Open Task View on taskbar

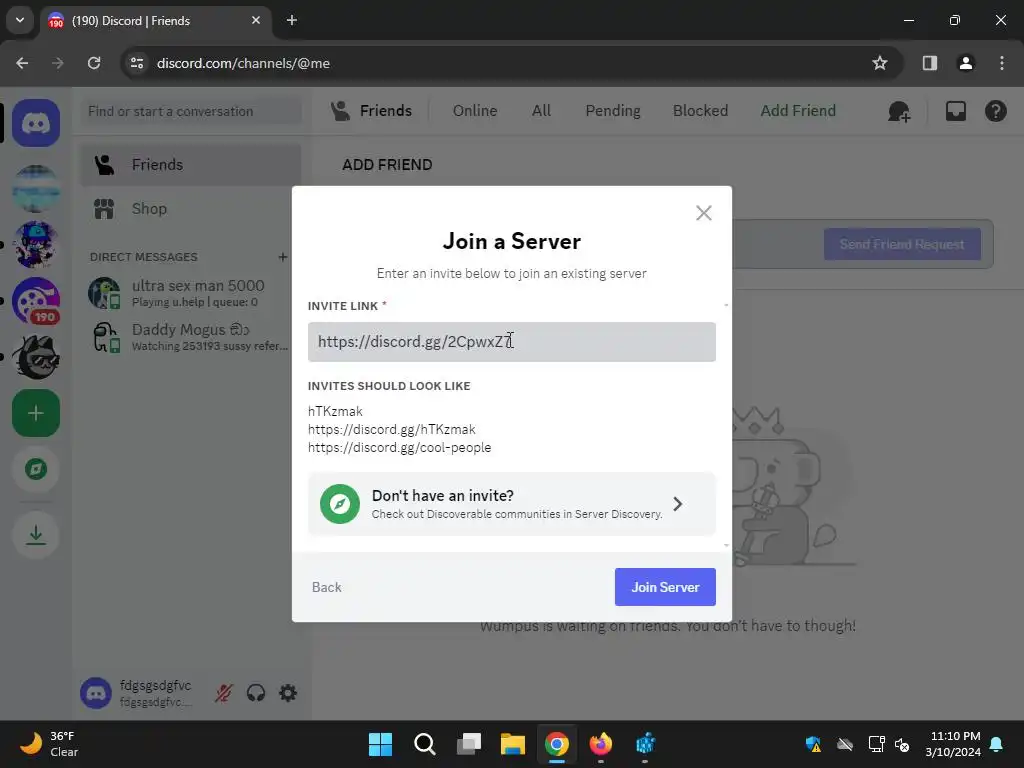coord(468,744)
